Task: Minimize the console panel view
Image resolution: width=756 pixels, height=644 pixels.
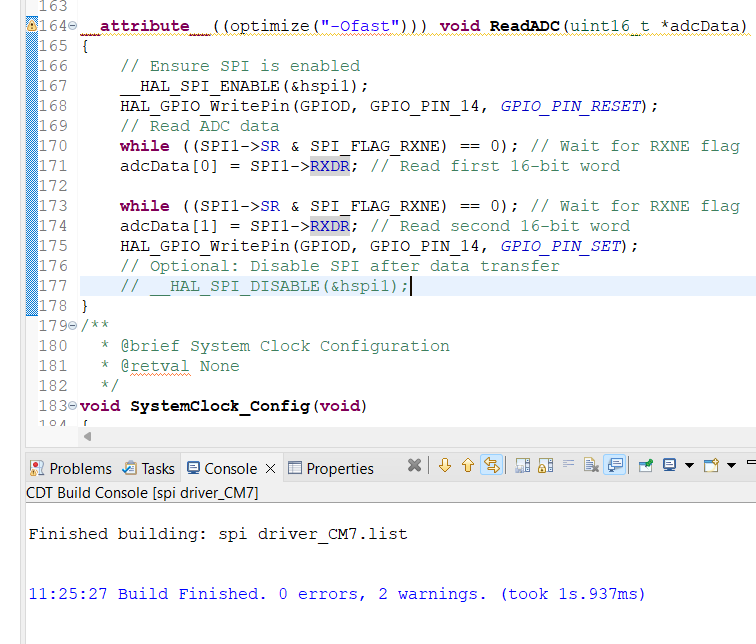Action: [x=751, y=463]
